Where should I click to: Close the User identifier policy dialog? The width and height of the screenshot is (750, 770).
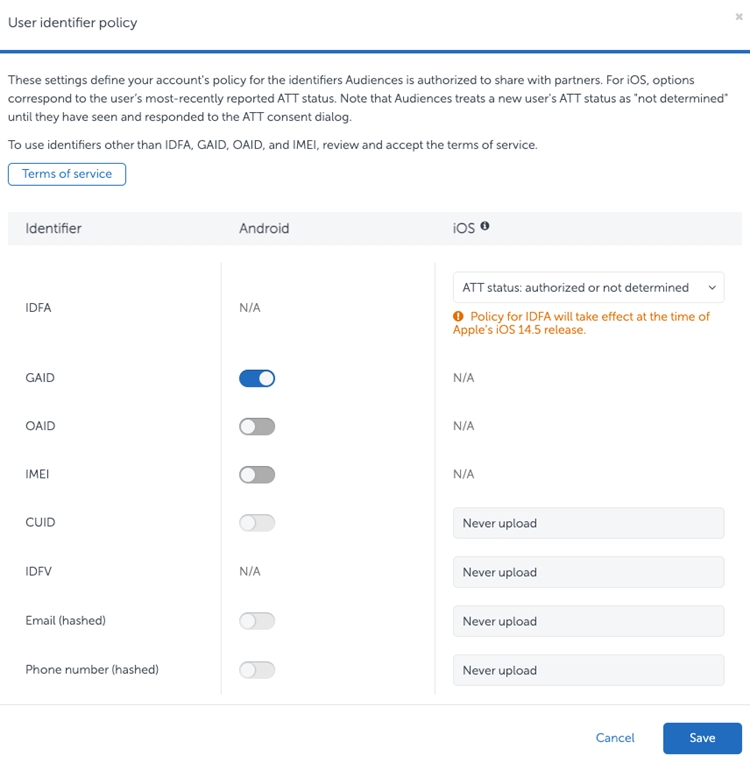(x=739, y=17)
